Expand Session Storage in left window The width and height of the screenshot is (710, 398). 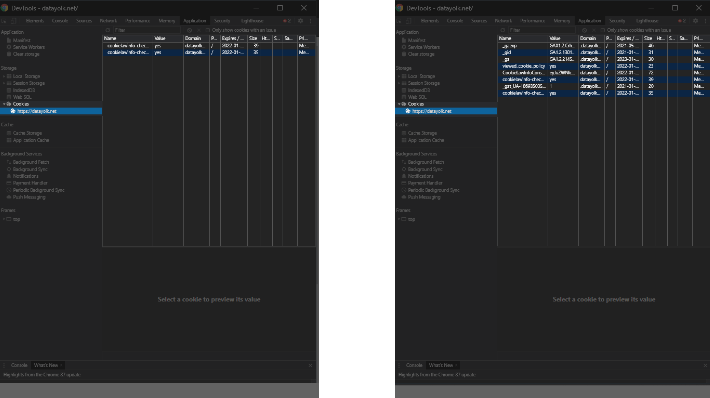4,83
